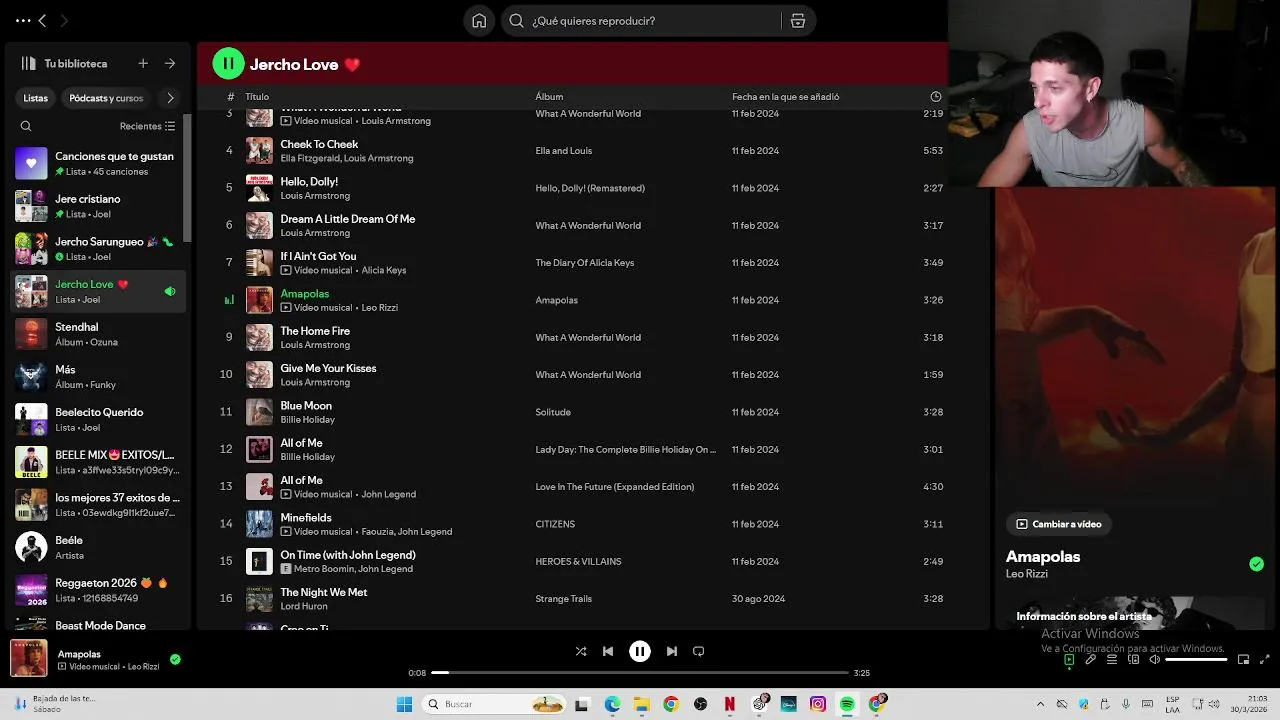This screenshot has height=720, width=1280.
Task: Open the miniplayer icon
Action: tap(1244, 660)
